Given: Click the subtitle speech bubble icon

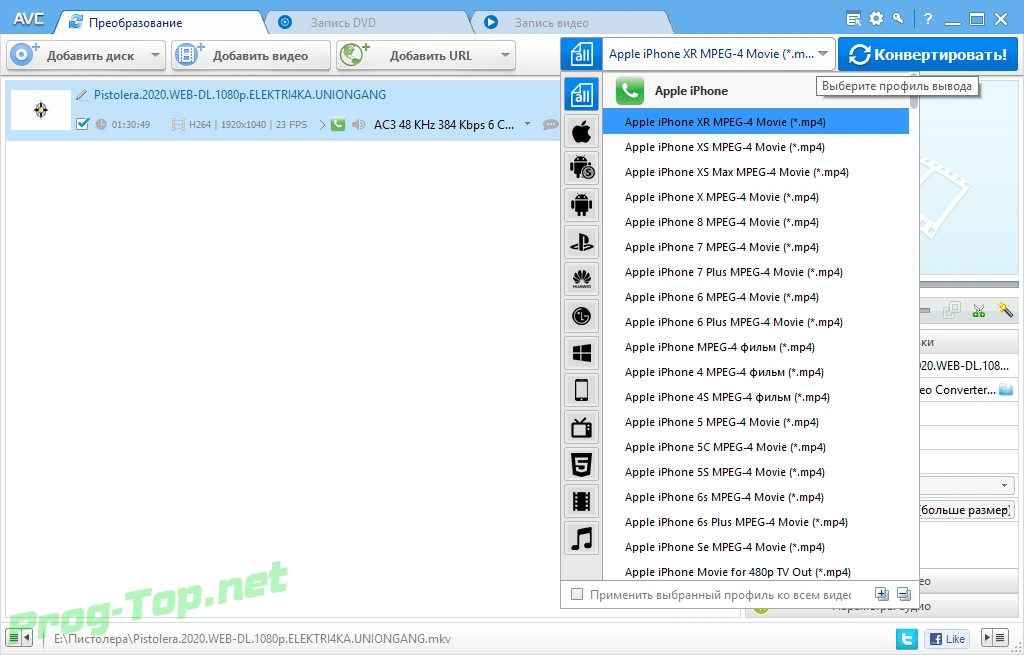Looking at the screenshot, I should 551,124.
